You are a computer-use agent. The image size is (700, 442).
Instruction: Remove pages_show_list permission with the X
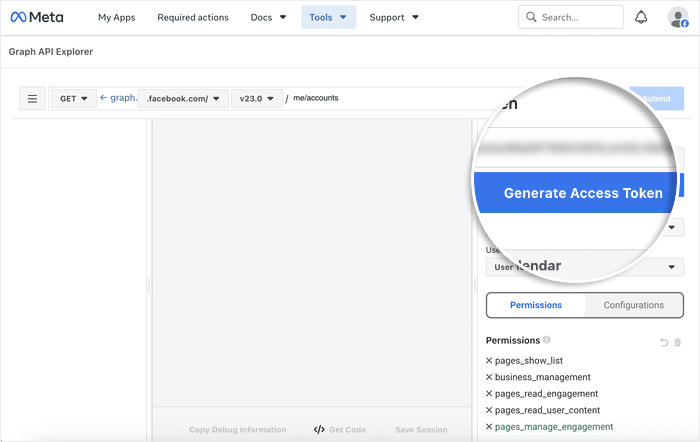coord(489,360)
